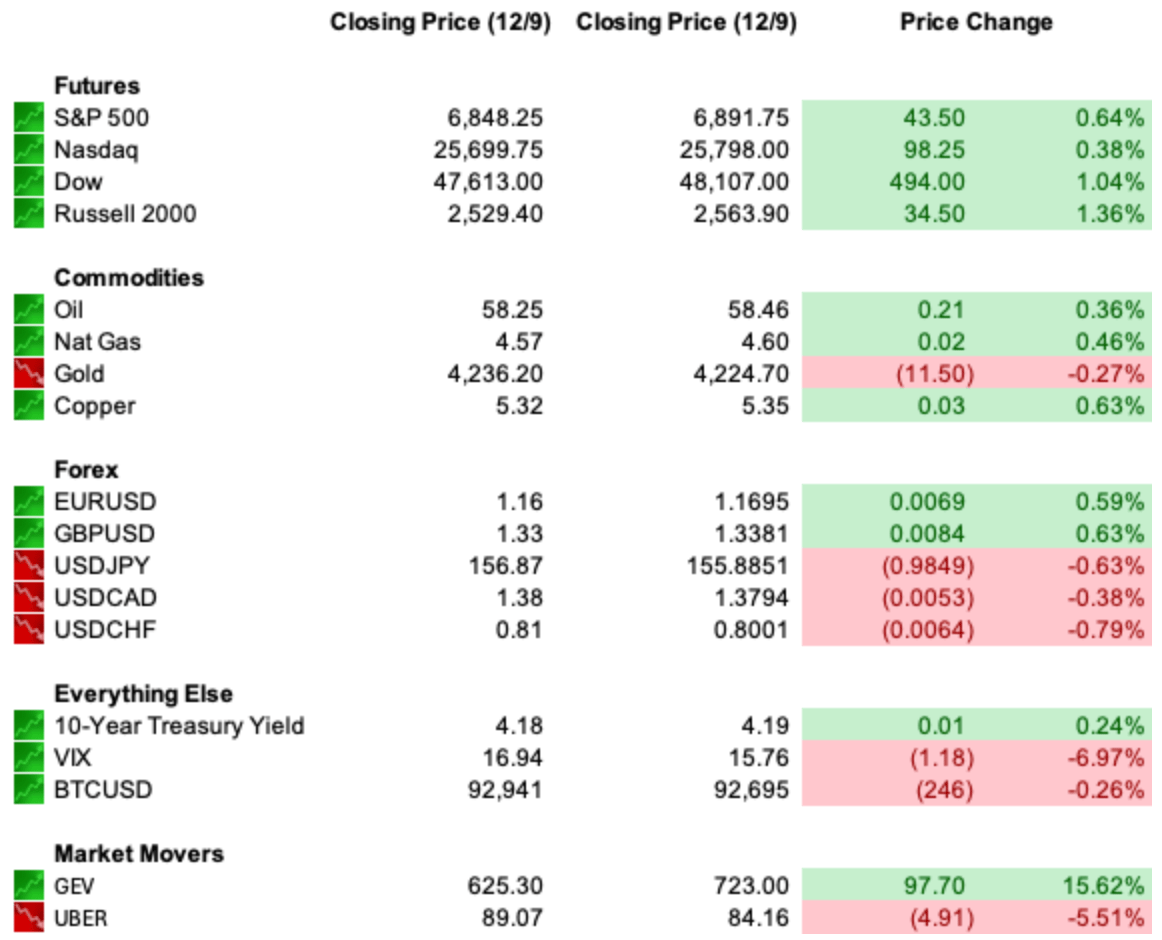
Task: Click the Commodities section heading
Action: point(129,277)
